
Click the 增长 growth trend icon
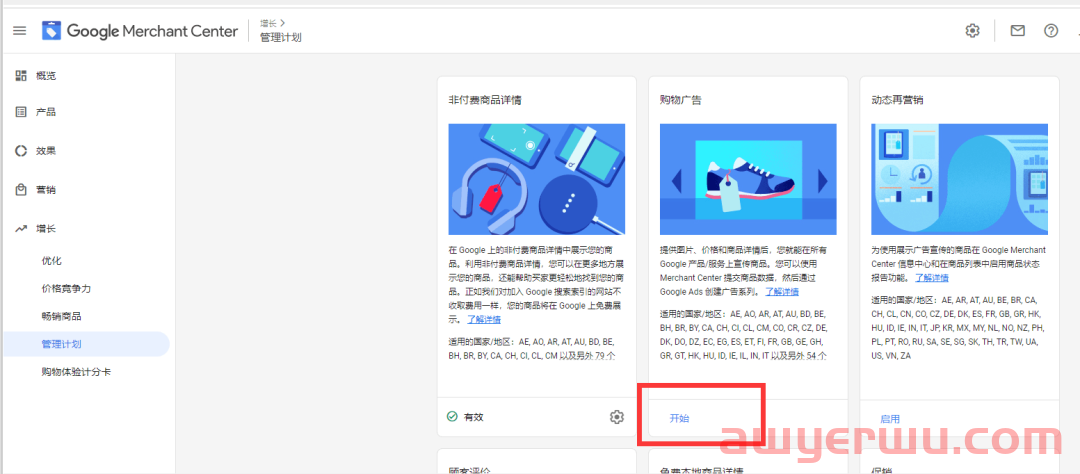(x=21, y=229)
